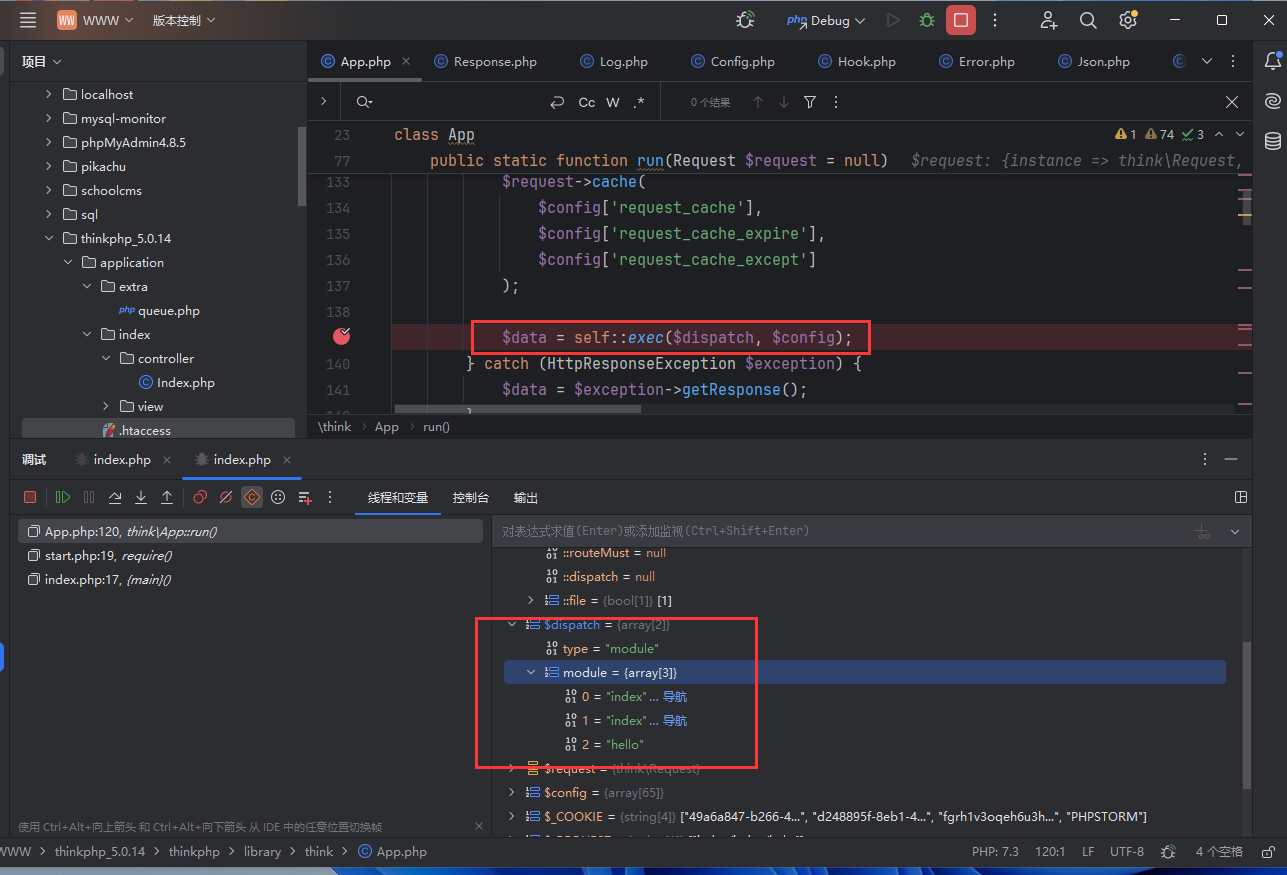The image size is (1287, 875).
Task: Click the Step Into arrow icon
Action: (x=141, y=497)
